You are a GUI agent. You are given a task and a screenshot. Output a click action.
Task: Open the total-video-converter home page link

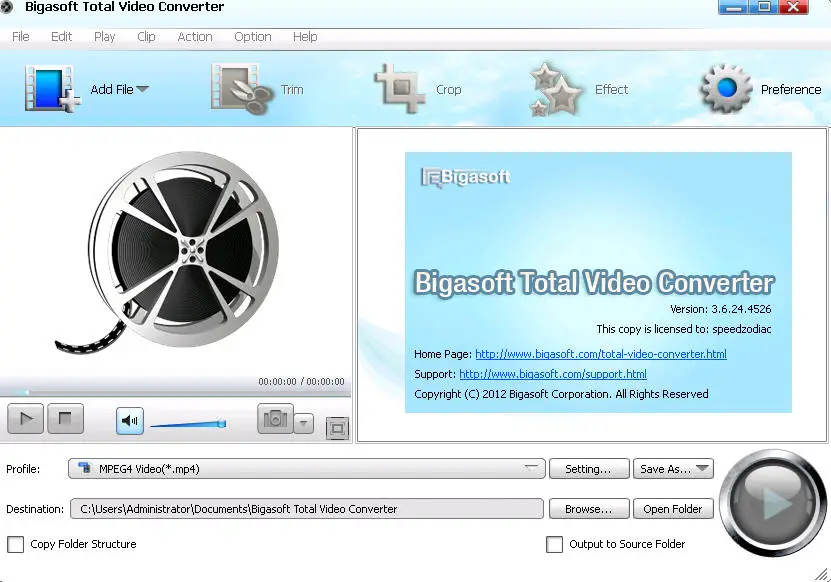[601, 354]
